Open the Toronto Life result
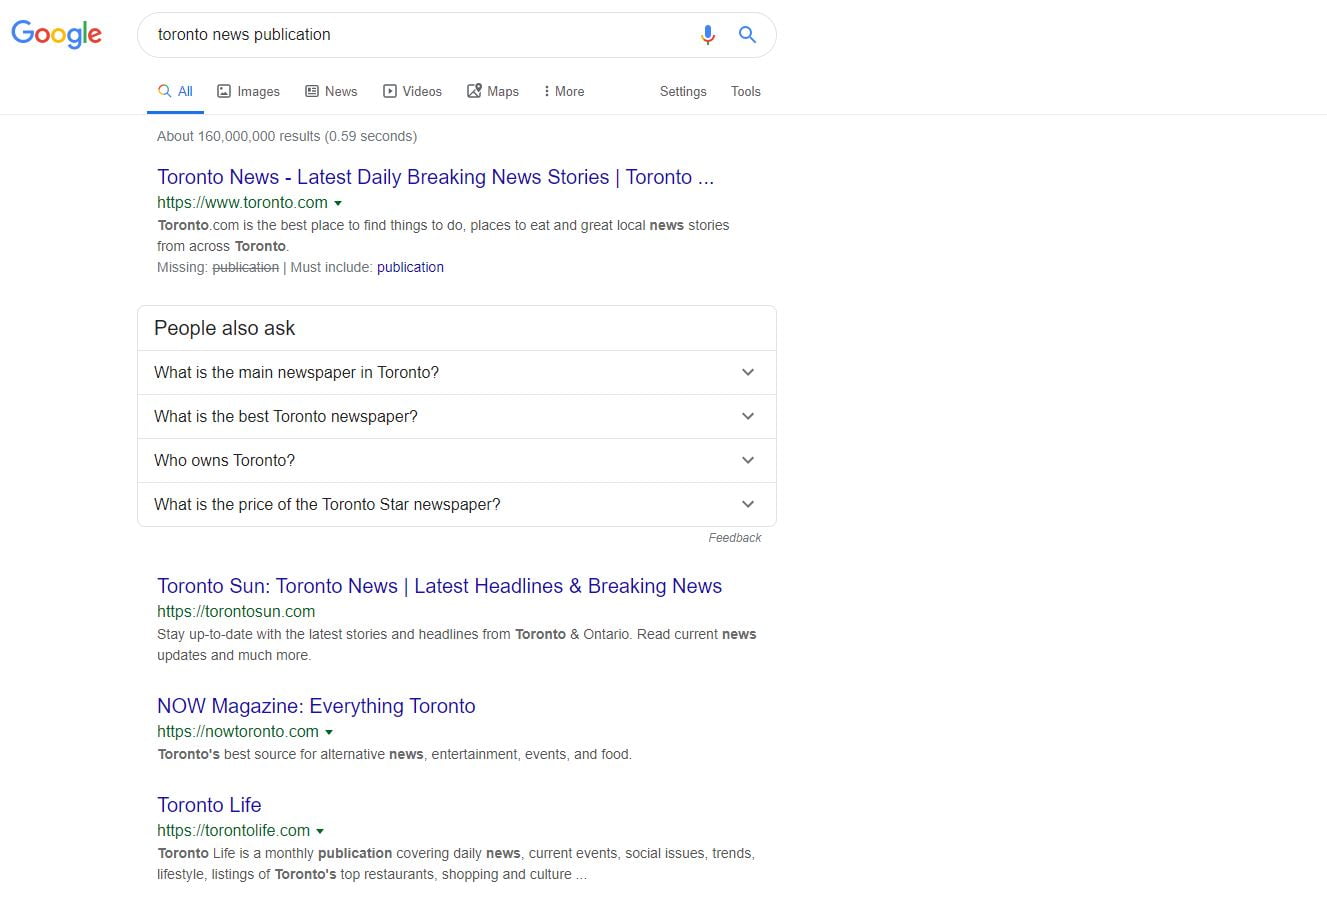This screenshot has height=900, width=1327. (x=209, y=805)
